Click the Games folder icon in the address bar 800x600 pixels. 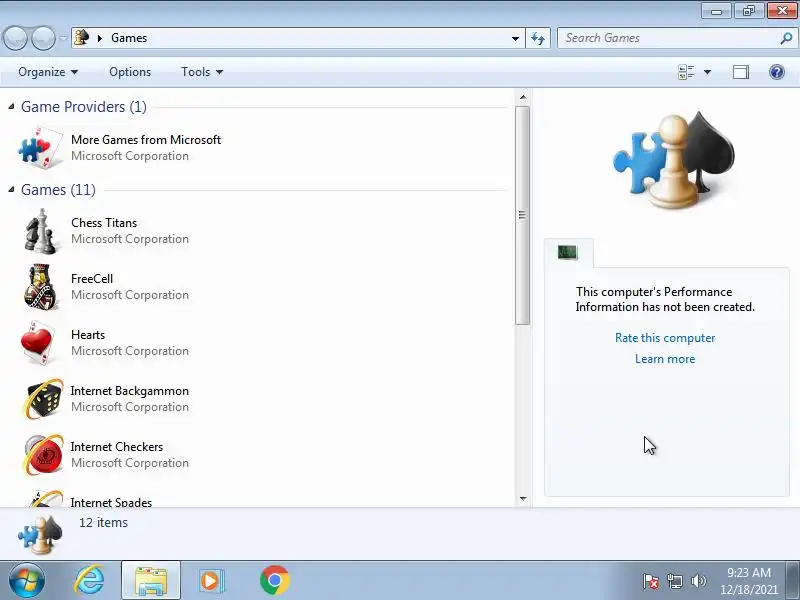[x=82, y=38]
